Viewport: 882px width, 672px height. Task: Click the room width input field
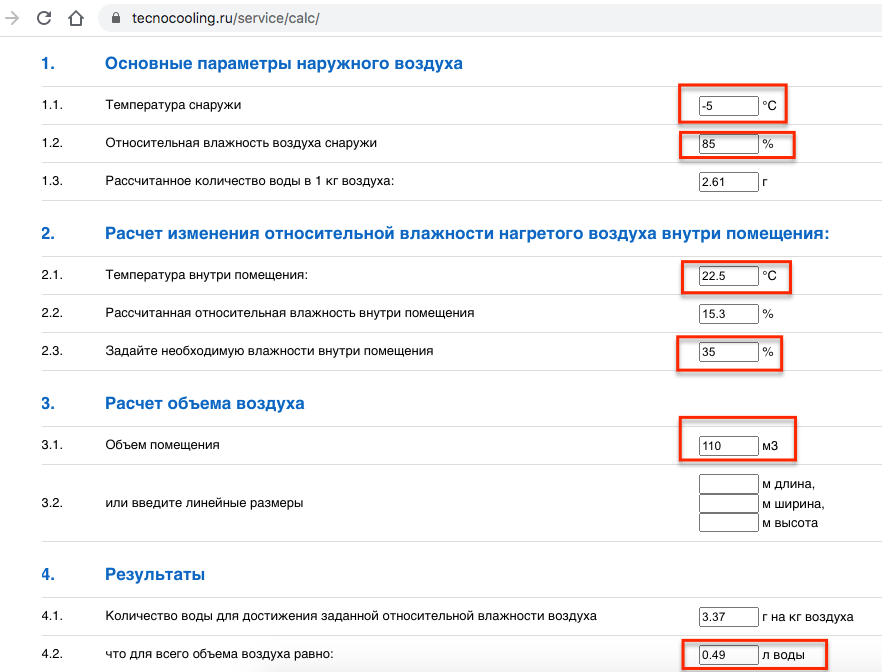point(728,503)
